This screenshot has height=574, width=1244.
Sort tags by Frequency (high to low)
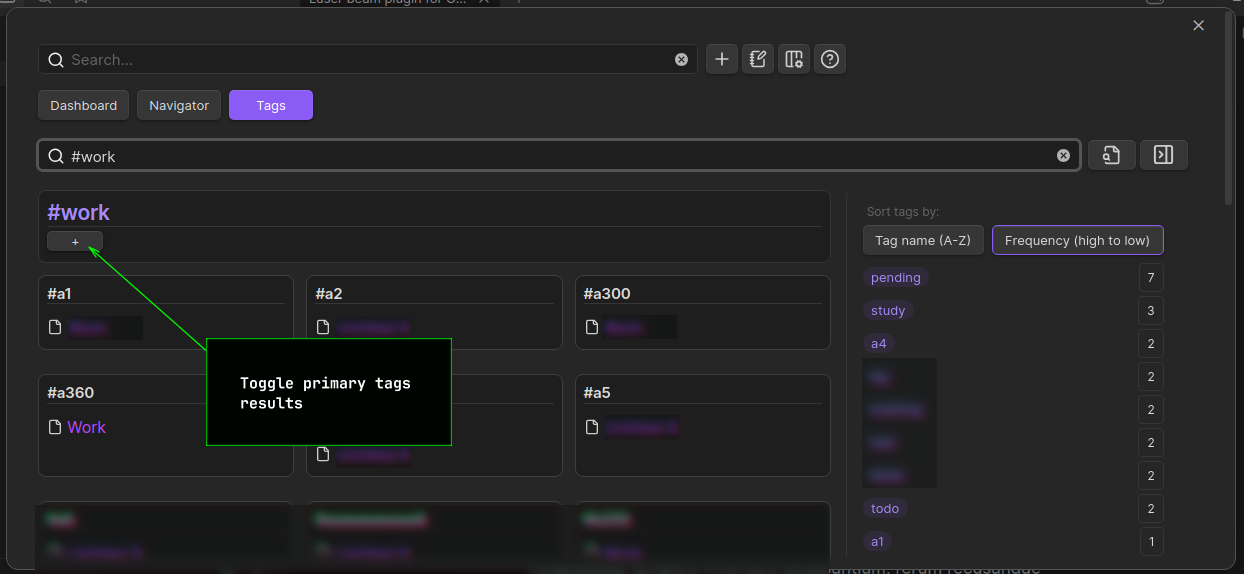pyautogui.click(x=1078, y=240)
